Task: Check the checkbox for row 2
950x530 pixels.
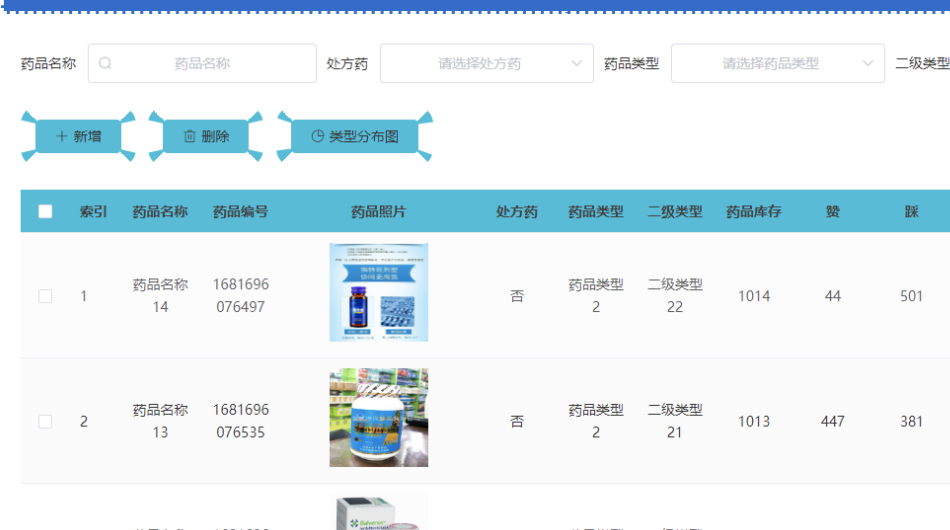Action: [45, 421]
